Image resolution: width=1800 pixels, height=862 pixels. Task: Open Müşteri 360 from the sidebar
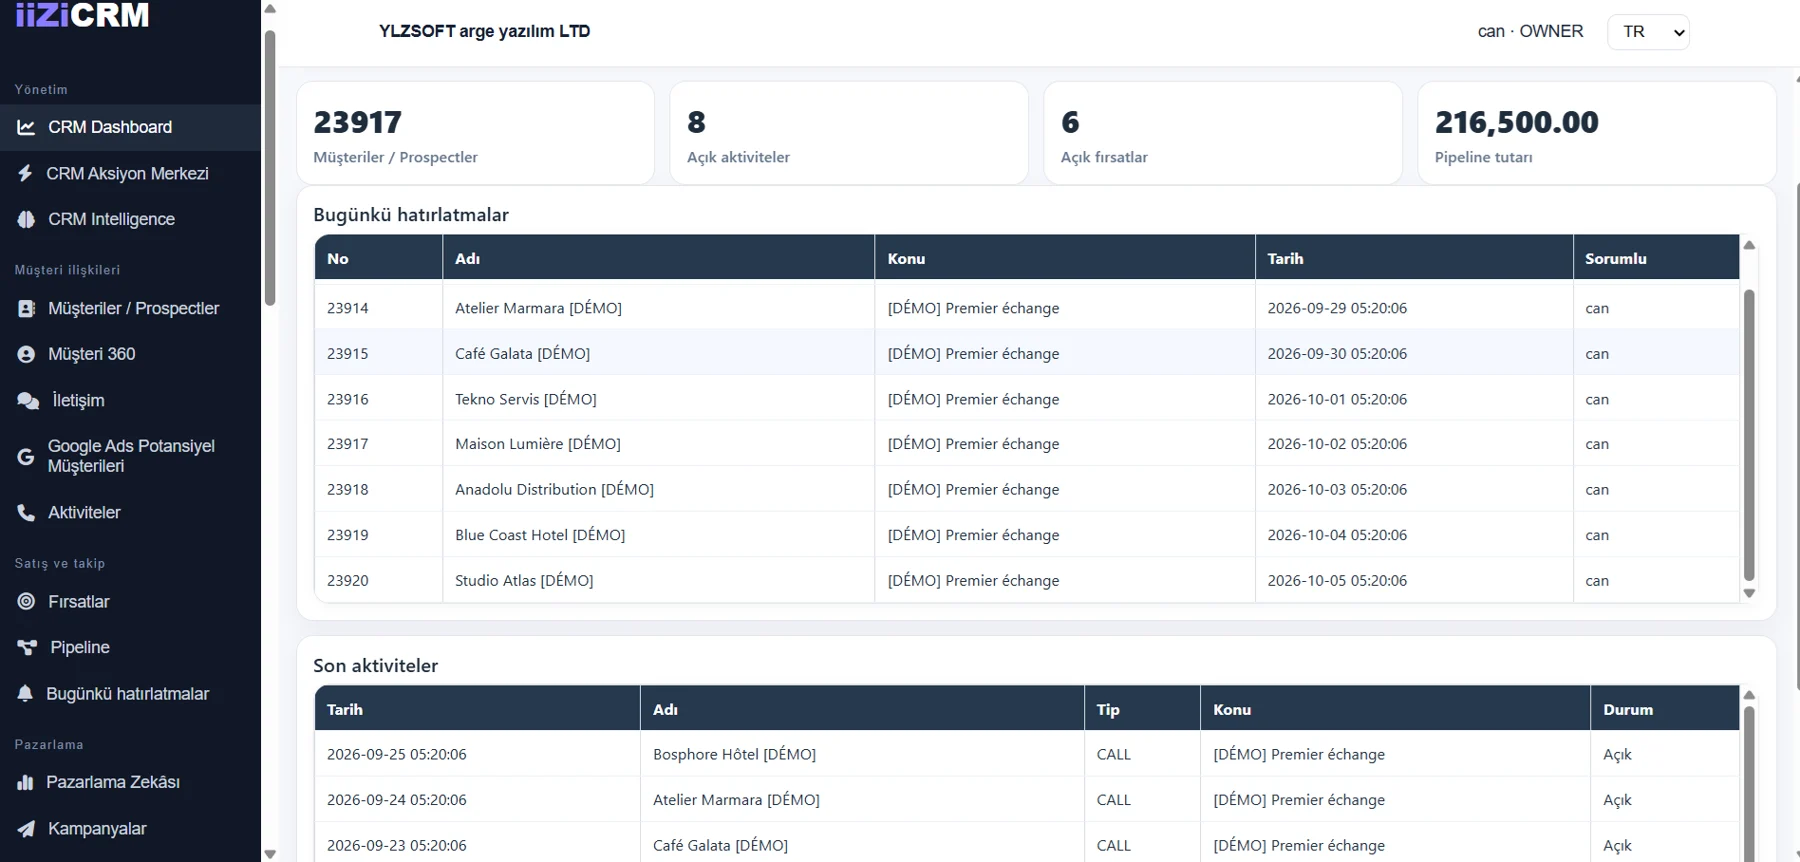click(x=130, y=354)
